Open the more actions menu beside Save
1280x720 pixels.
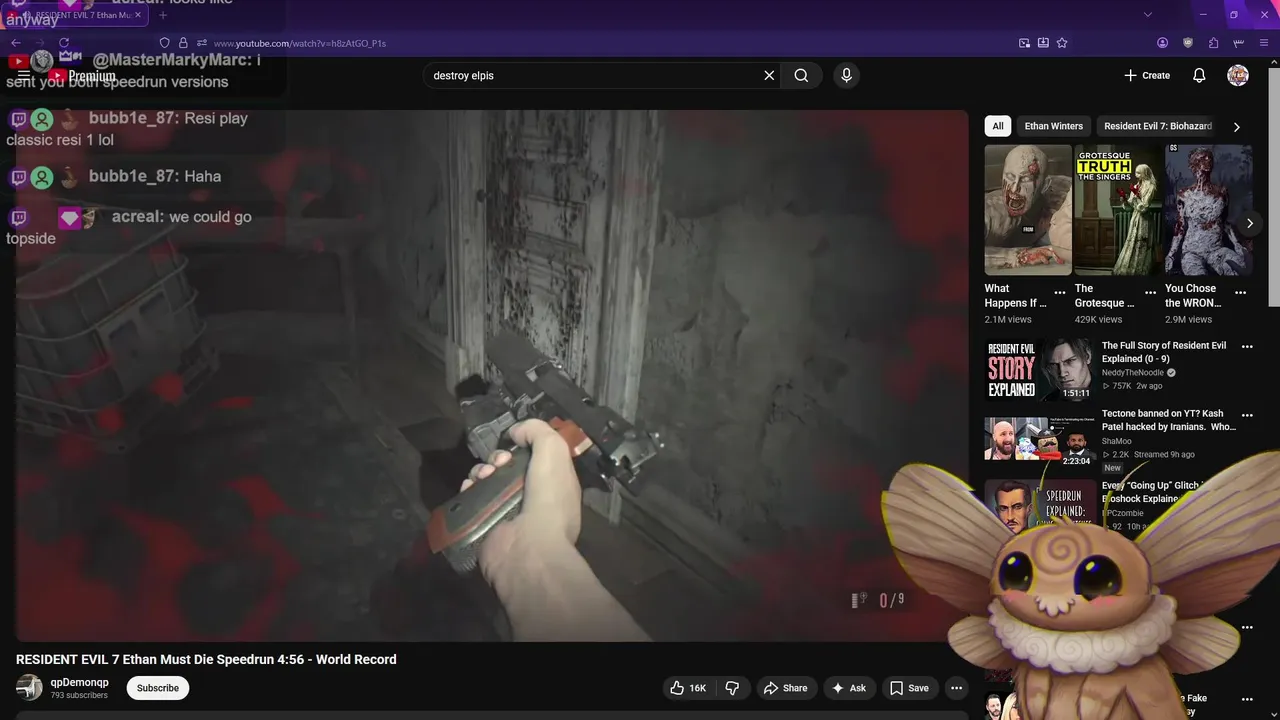pos(956,688)
